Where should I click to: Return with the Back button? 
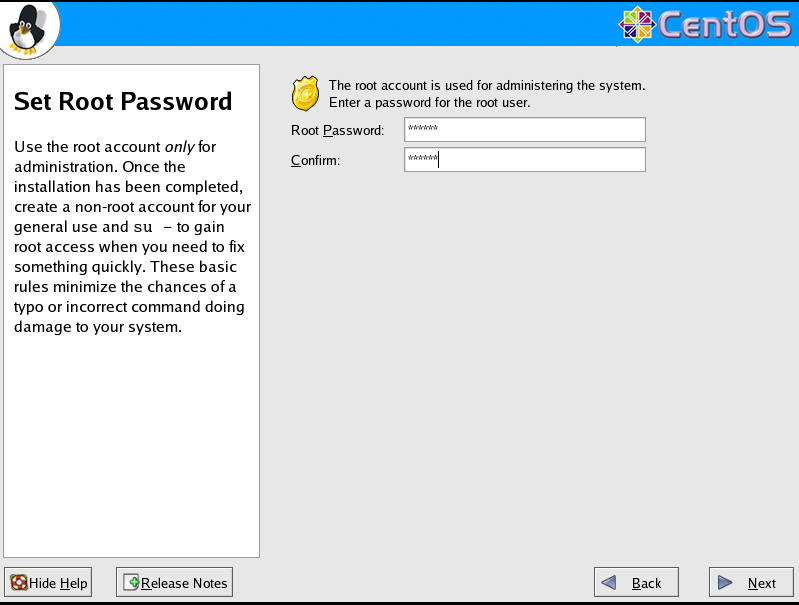point(636,582)
